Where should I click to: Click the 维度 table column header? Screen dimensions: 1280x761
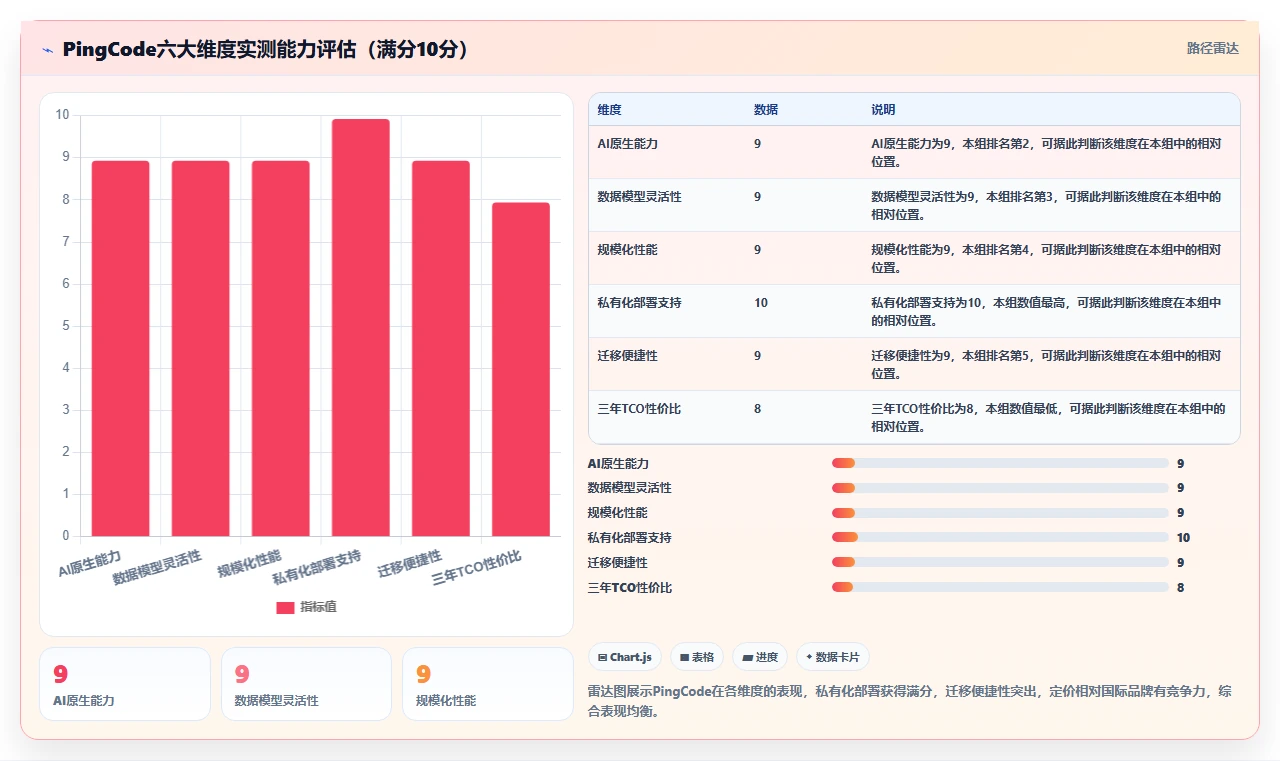[x=609, y=110]
